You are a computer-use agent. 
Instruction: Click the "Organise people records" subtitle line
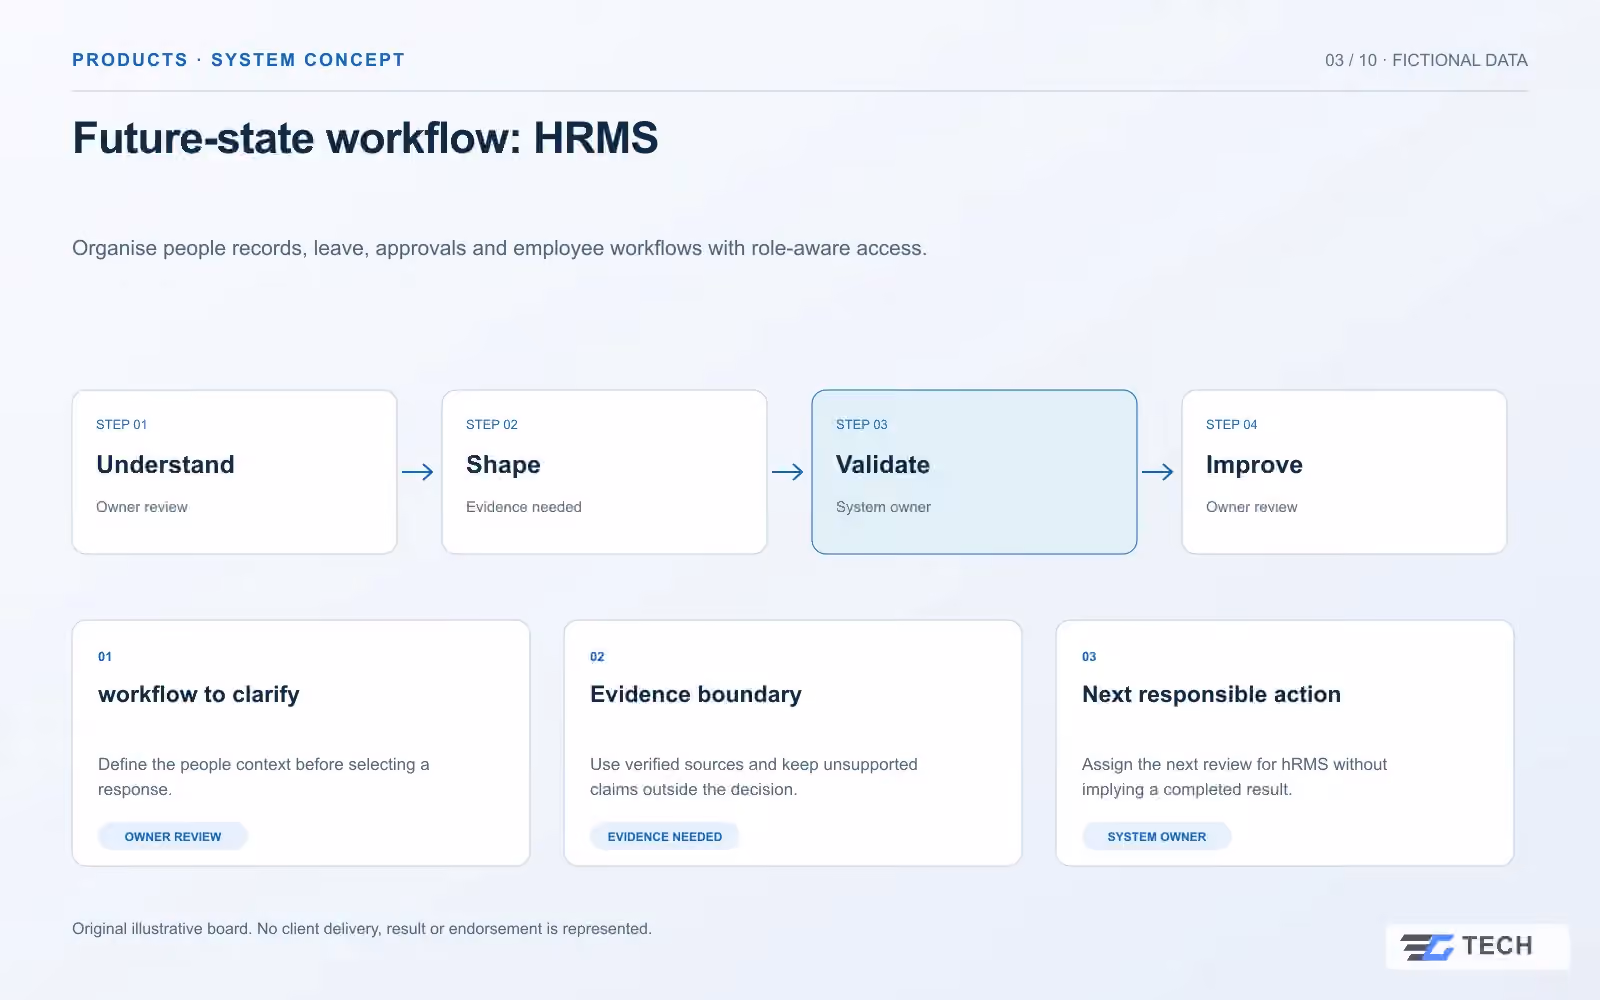(500, 248)
